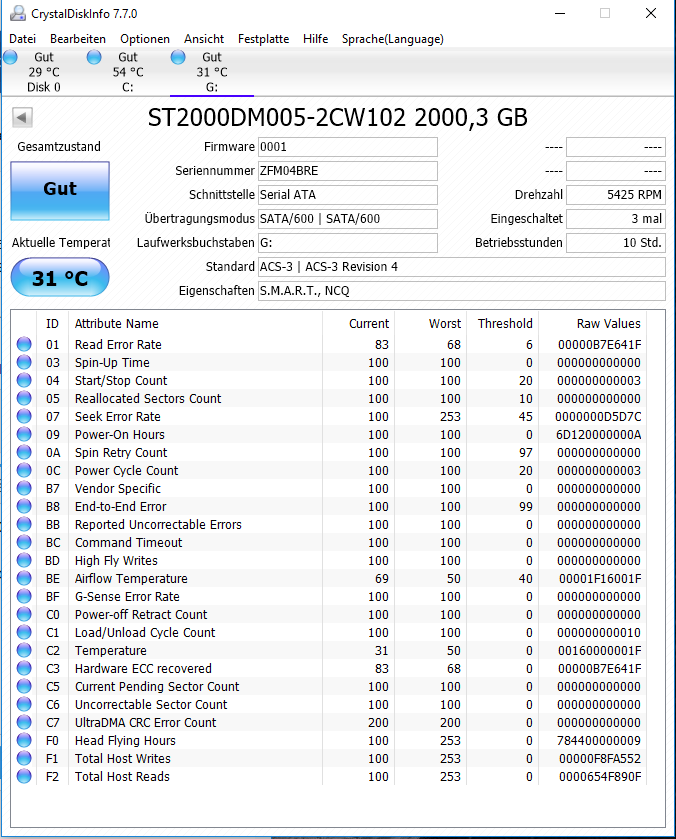Click the previous disk arrow button
Viewport: 676px width, 839px height.
coord(22,117)
